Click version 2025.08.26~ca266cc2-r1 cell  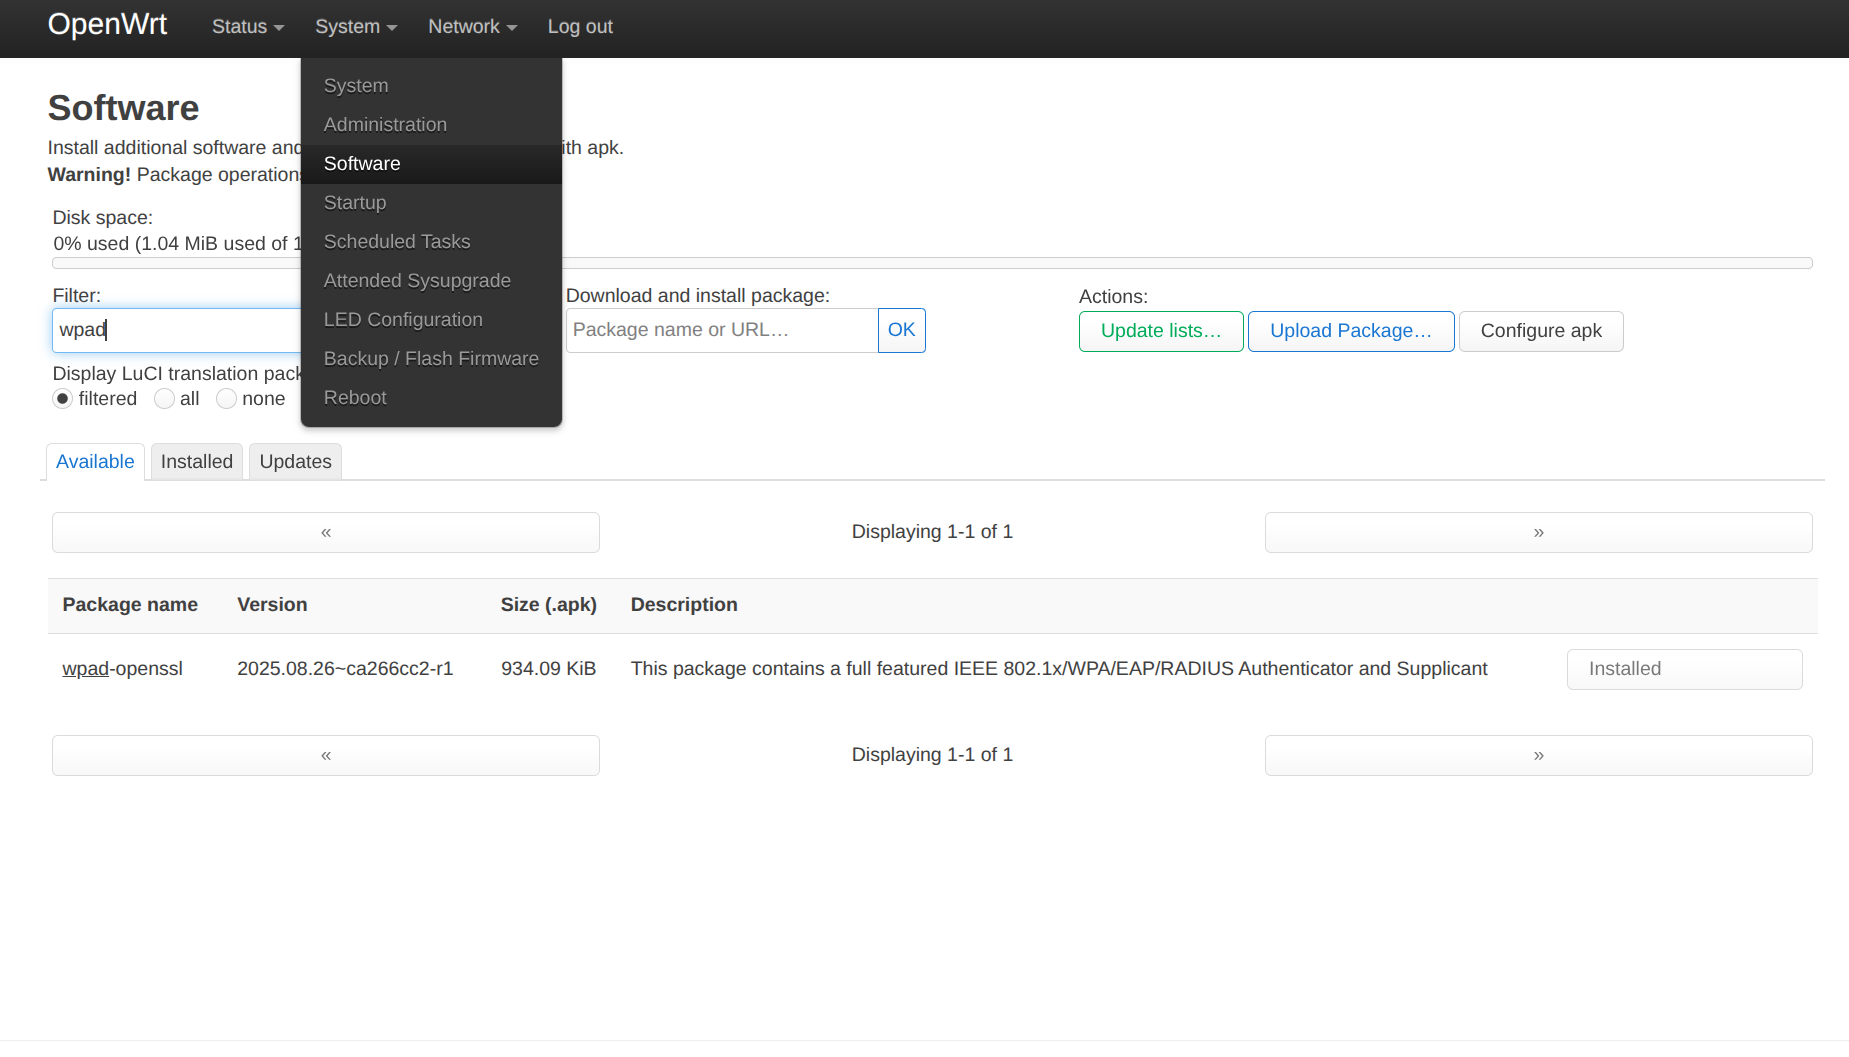click(x=345, y=669)
